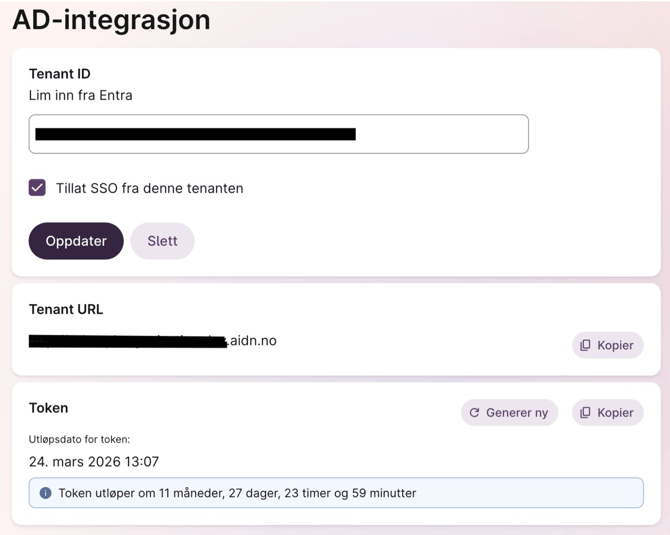Viewport: 670px width, 535px height.
Task: Toggle the Tillat SSO checkbox
Action: point(37,188)
